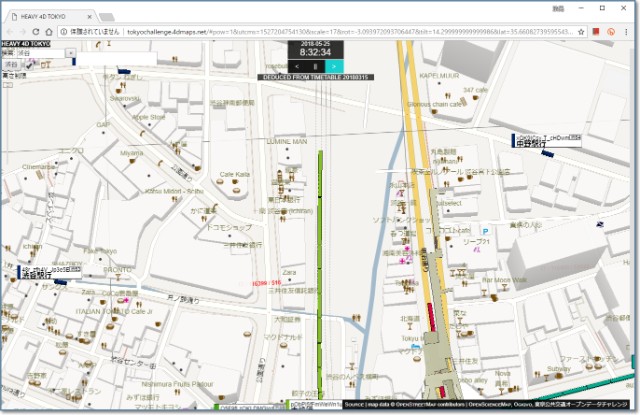Click the 8:32:34 clock display

(x=315, y=53)
